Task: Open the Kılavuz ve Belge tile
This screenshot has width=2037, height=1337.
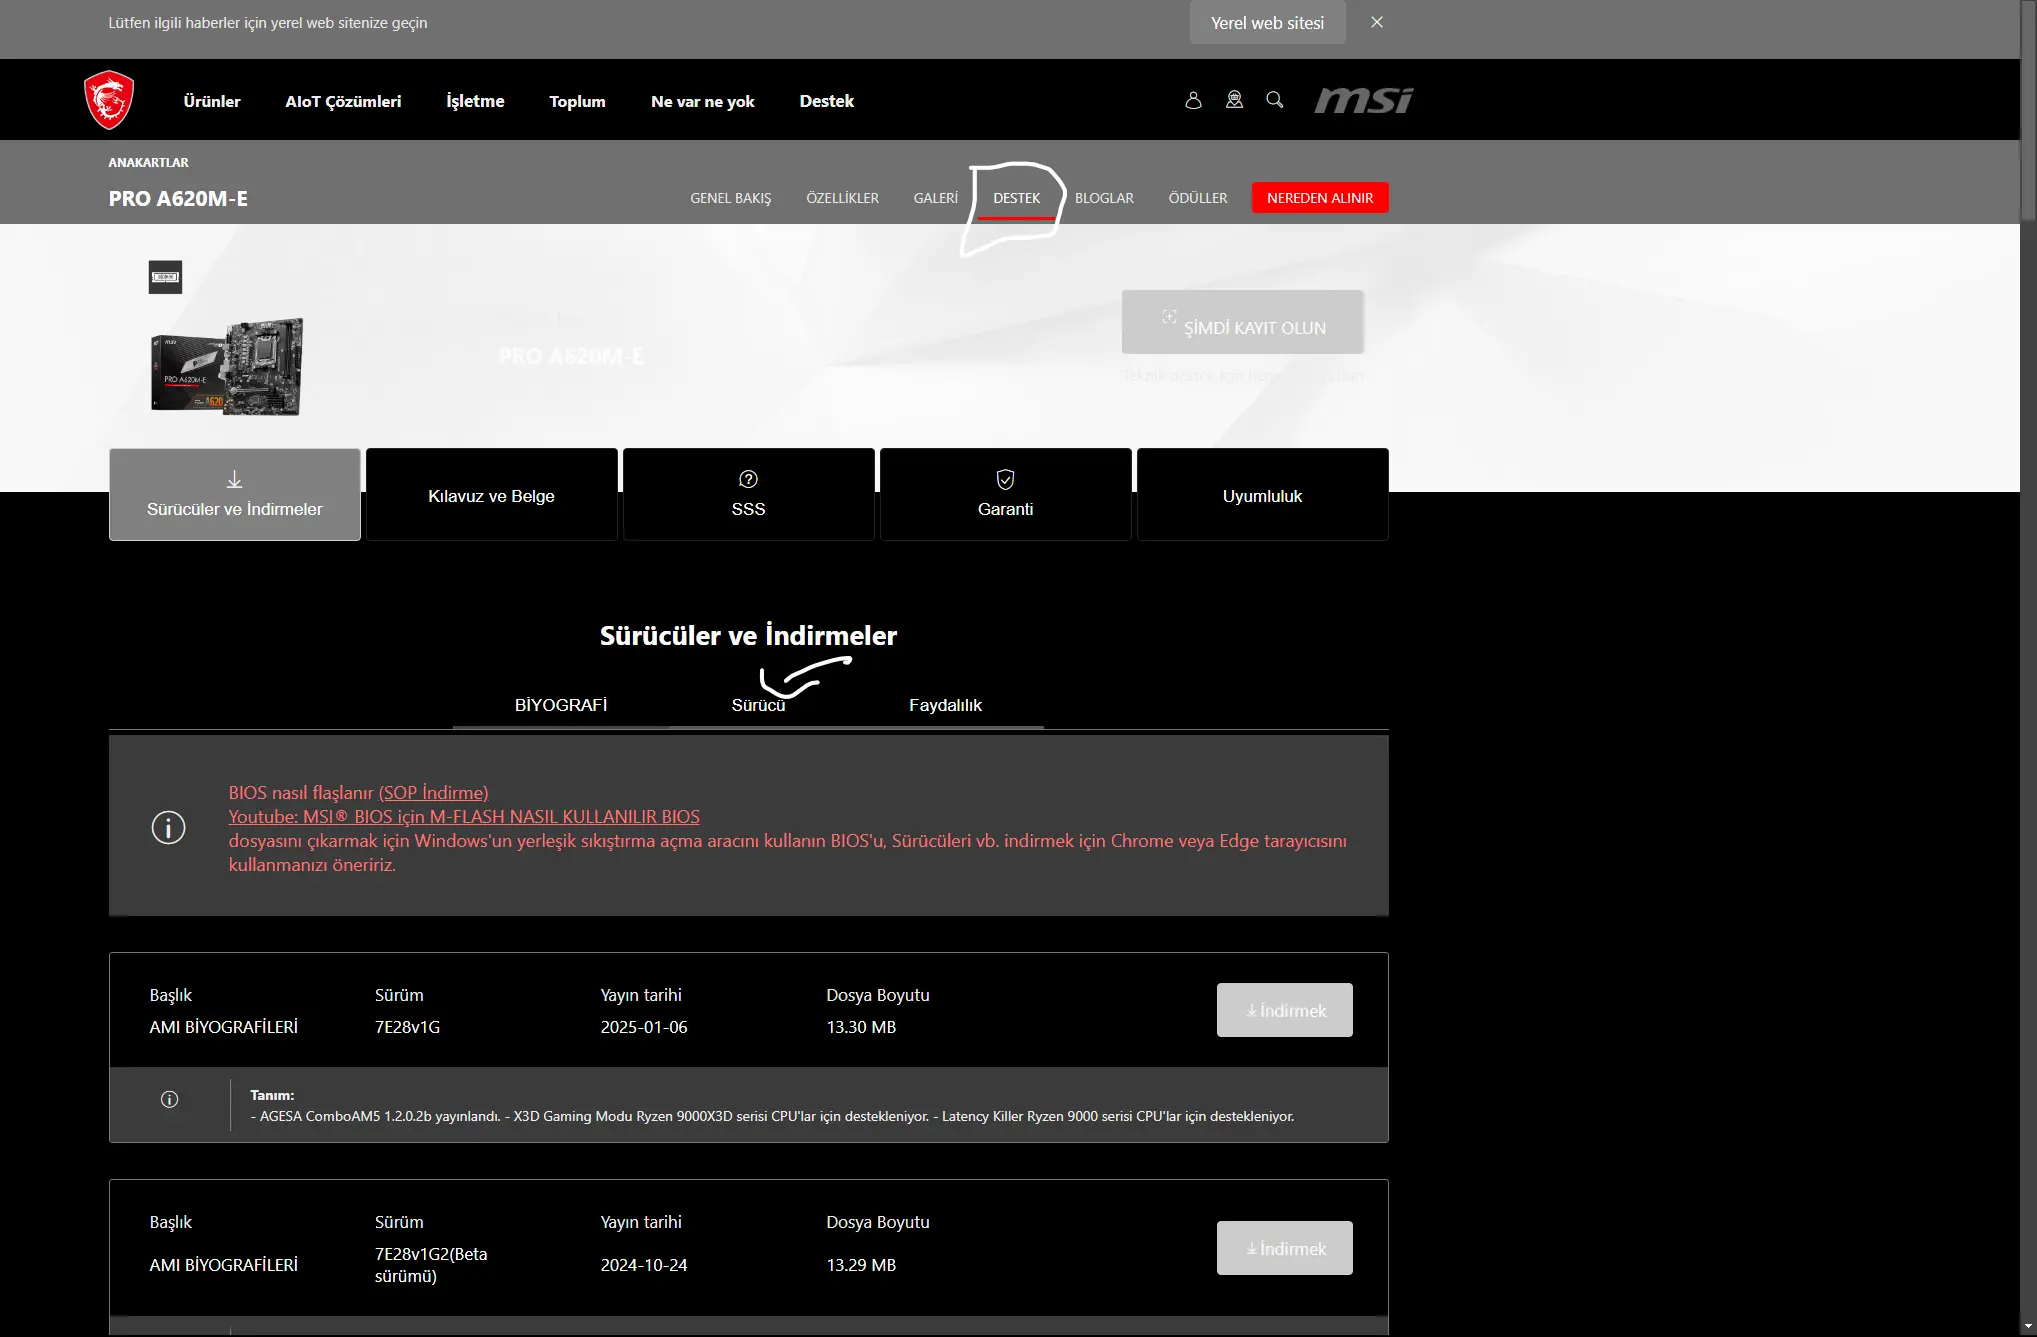Action: click(491, 495)
